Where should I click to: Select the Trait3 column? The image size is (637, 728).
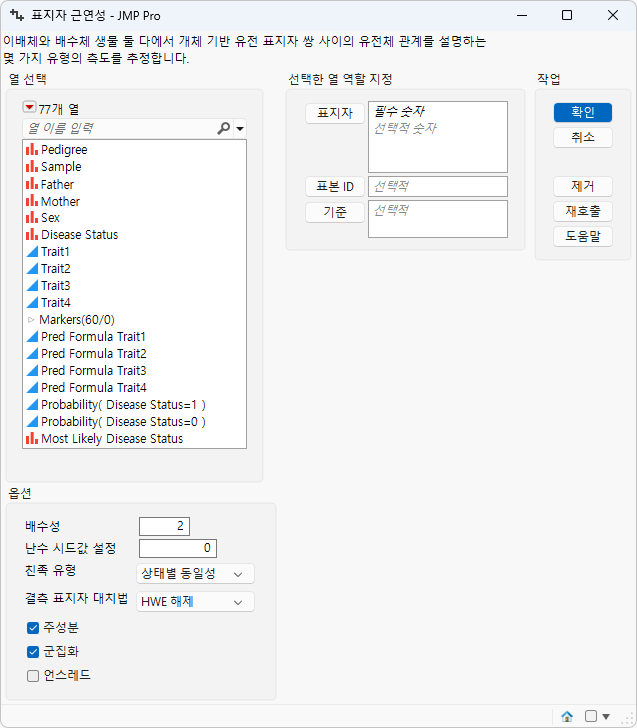click(x=56, y=286)
